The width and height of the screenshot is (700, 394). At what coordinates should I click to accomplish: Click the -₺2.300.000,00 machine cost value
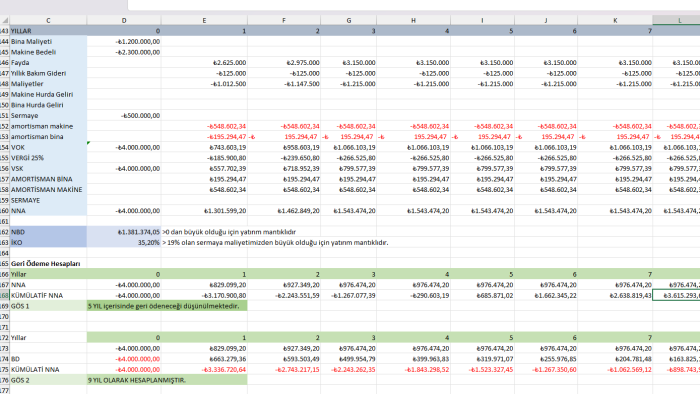pyautogui.click(x=124, y=52)
